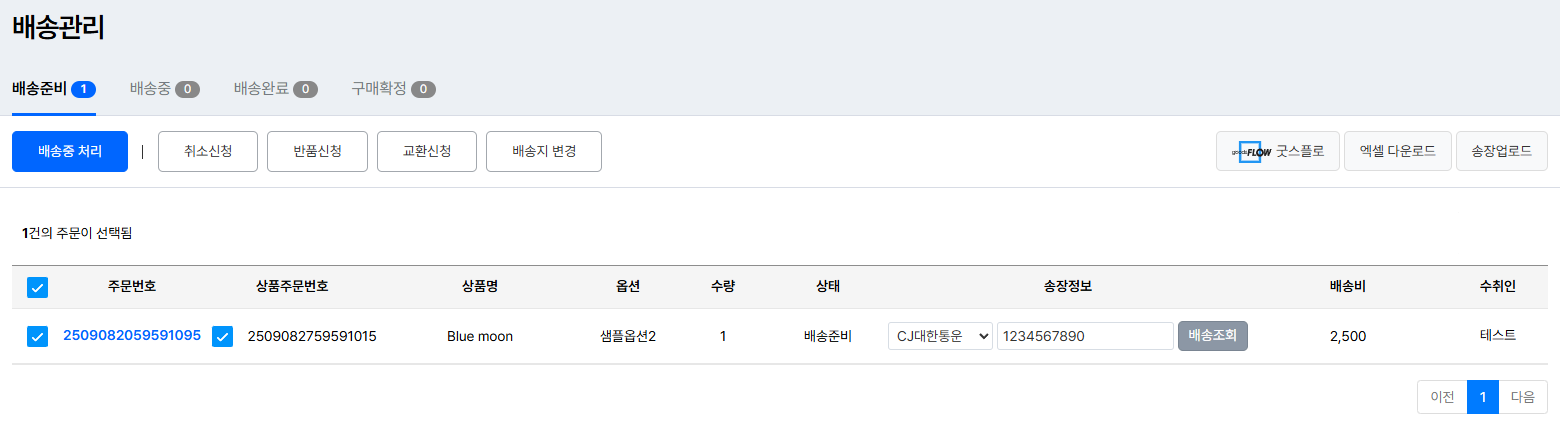
Task: Click the 취소신청 button
Action: point(208,152)
